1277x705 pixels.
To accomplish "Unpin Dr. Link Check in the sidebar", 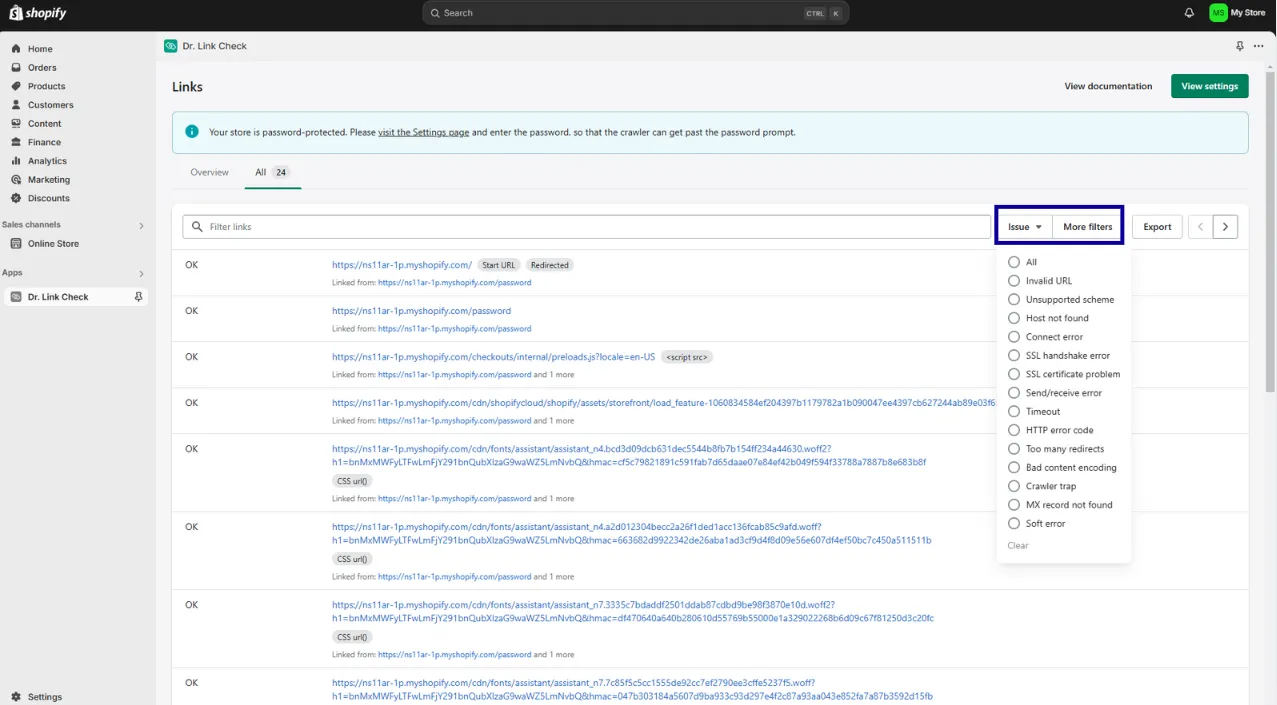I will pyautogui.click(x=138, y=297).
